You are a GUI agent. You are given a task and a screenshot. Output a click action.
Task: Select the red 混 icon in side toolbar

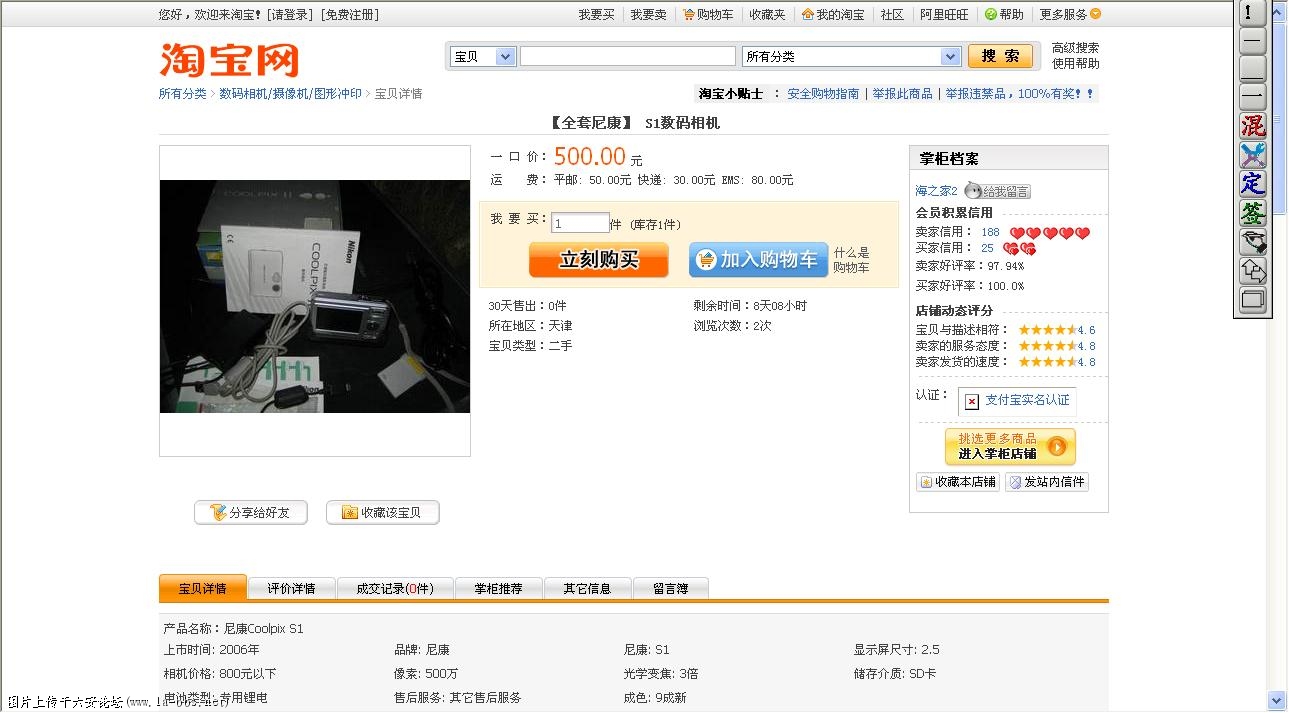coord(1251,126)
